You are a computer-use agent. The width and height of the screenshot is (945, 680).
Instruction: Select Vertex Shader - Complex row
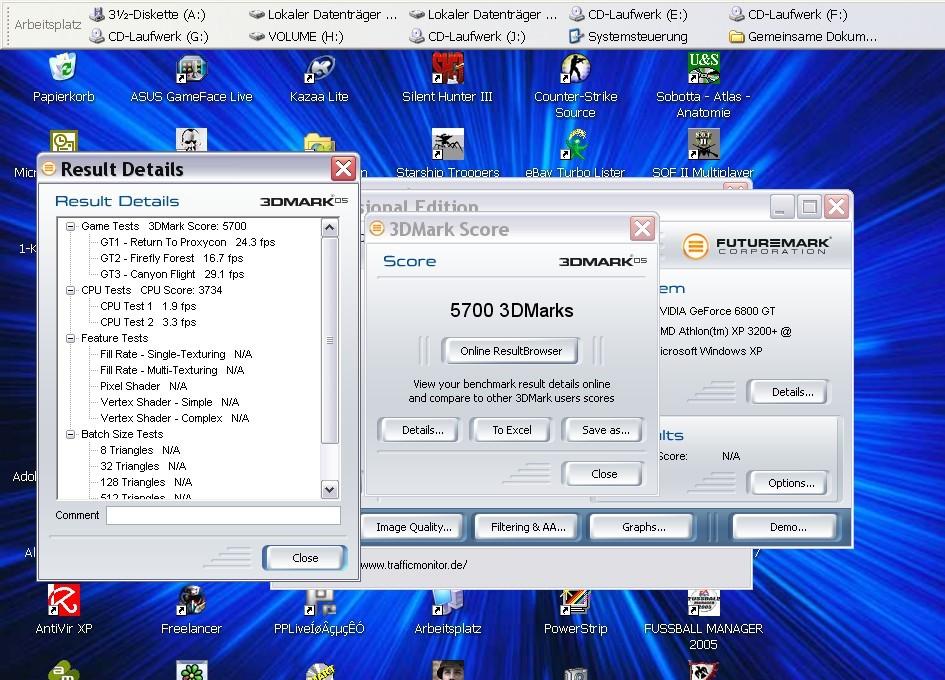tap(174, 418)
